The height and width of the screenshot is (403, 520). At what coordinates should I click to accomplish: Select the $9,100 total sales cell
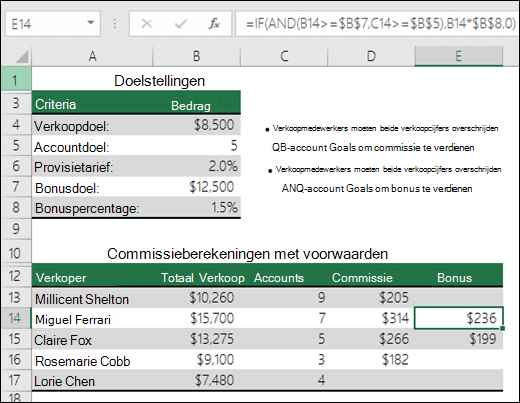[197, 360]
